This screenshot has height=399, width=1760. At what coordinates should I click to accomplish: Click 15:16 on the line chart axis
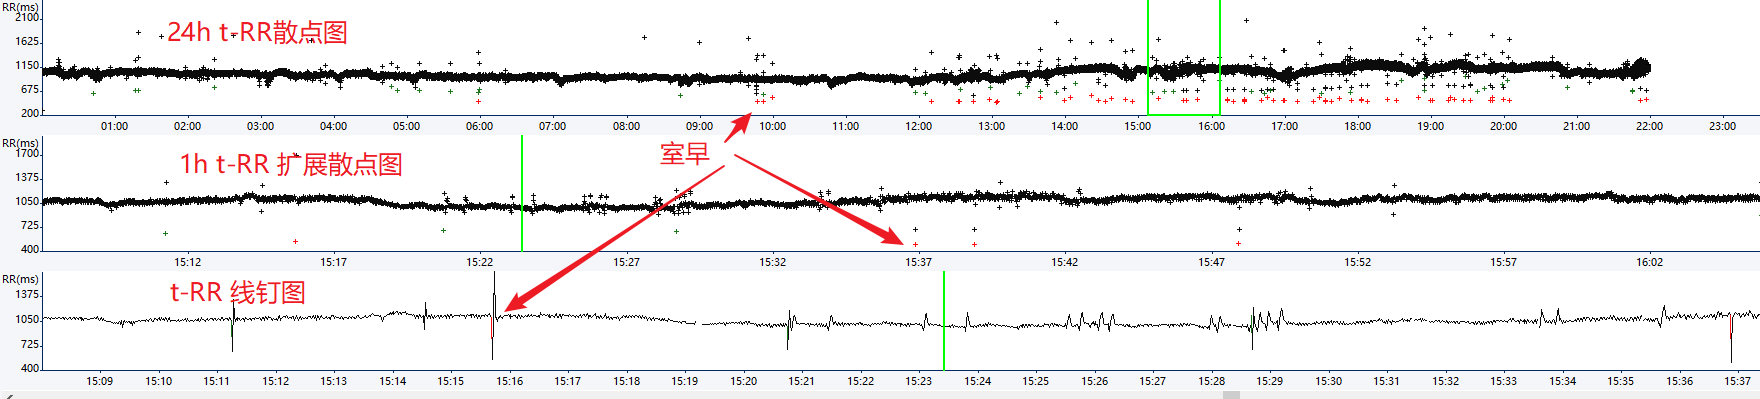(x=510, y=381)
